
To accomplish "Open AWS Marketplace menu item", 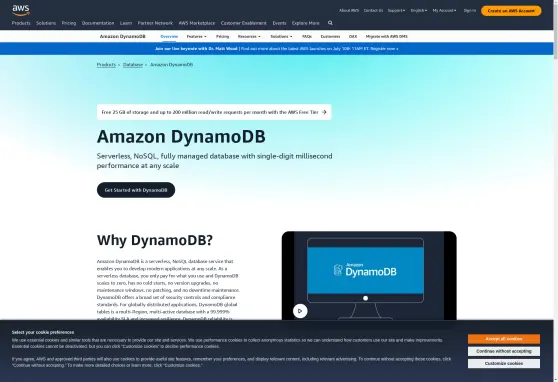I will (197, 23).
